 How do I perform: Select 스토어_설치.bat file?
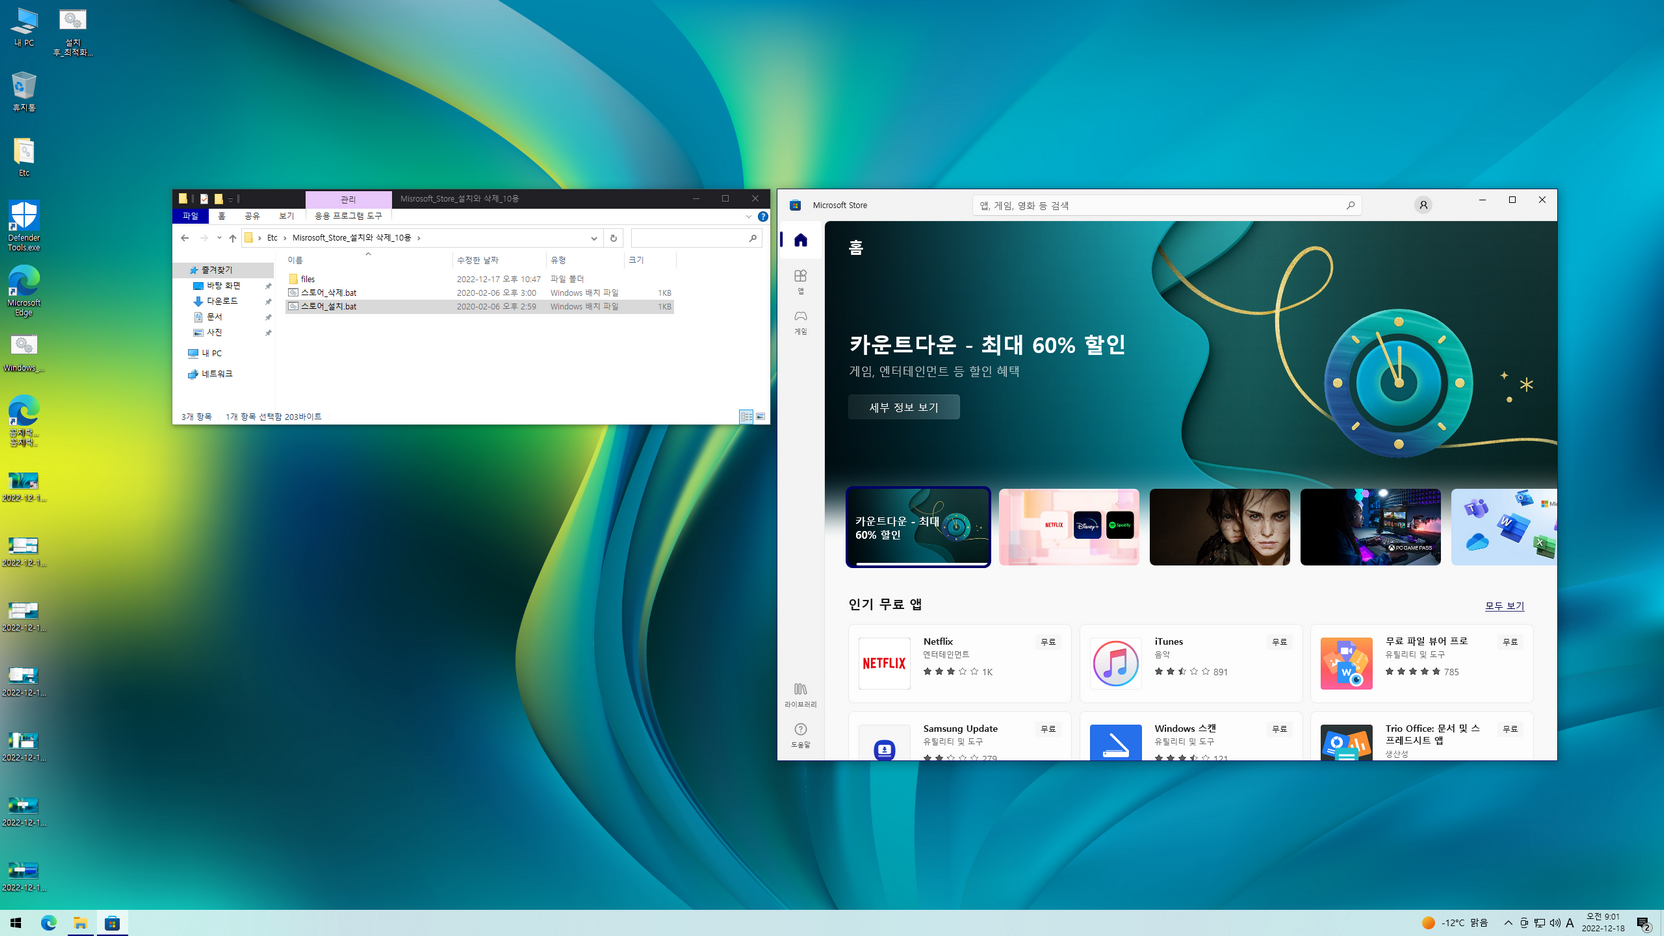coord(480,307)
